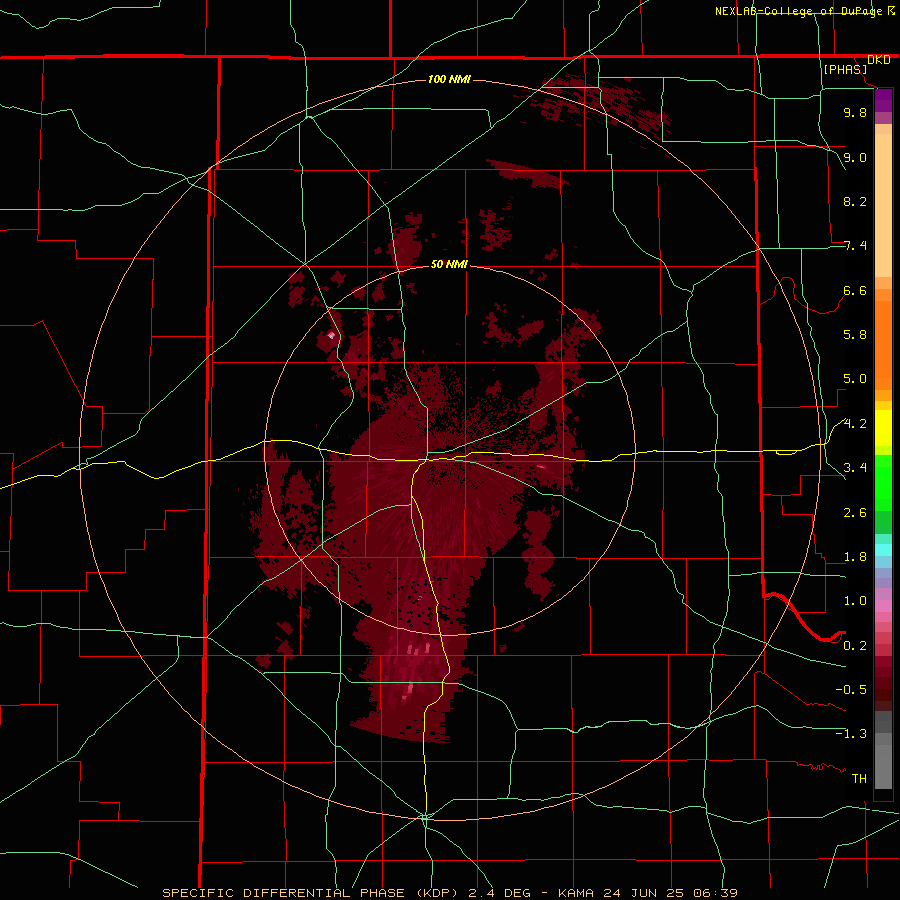
Task: Click the cyan segment of the color bar
Action: [x=883, y=549]
